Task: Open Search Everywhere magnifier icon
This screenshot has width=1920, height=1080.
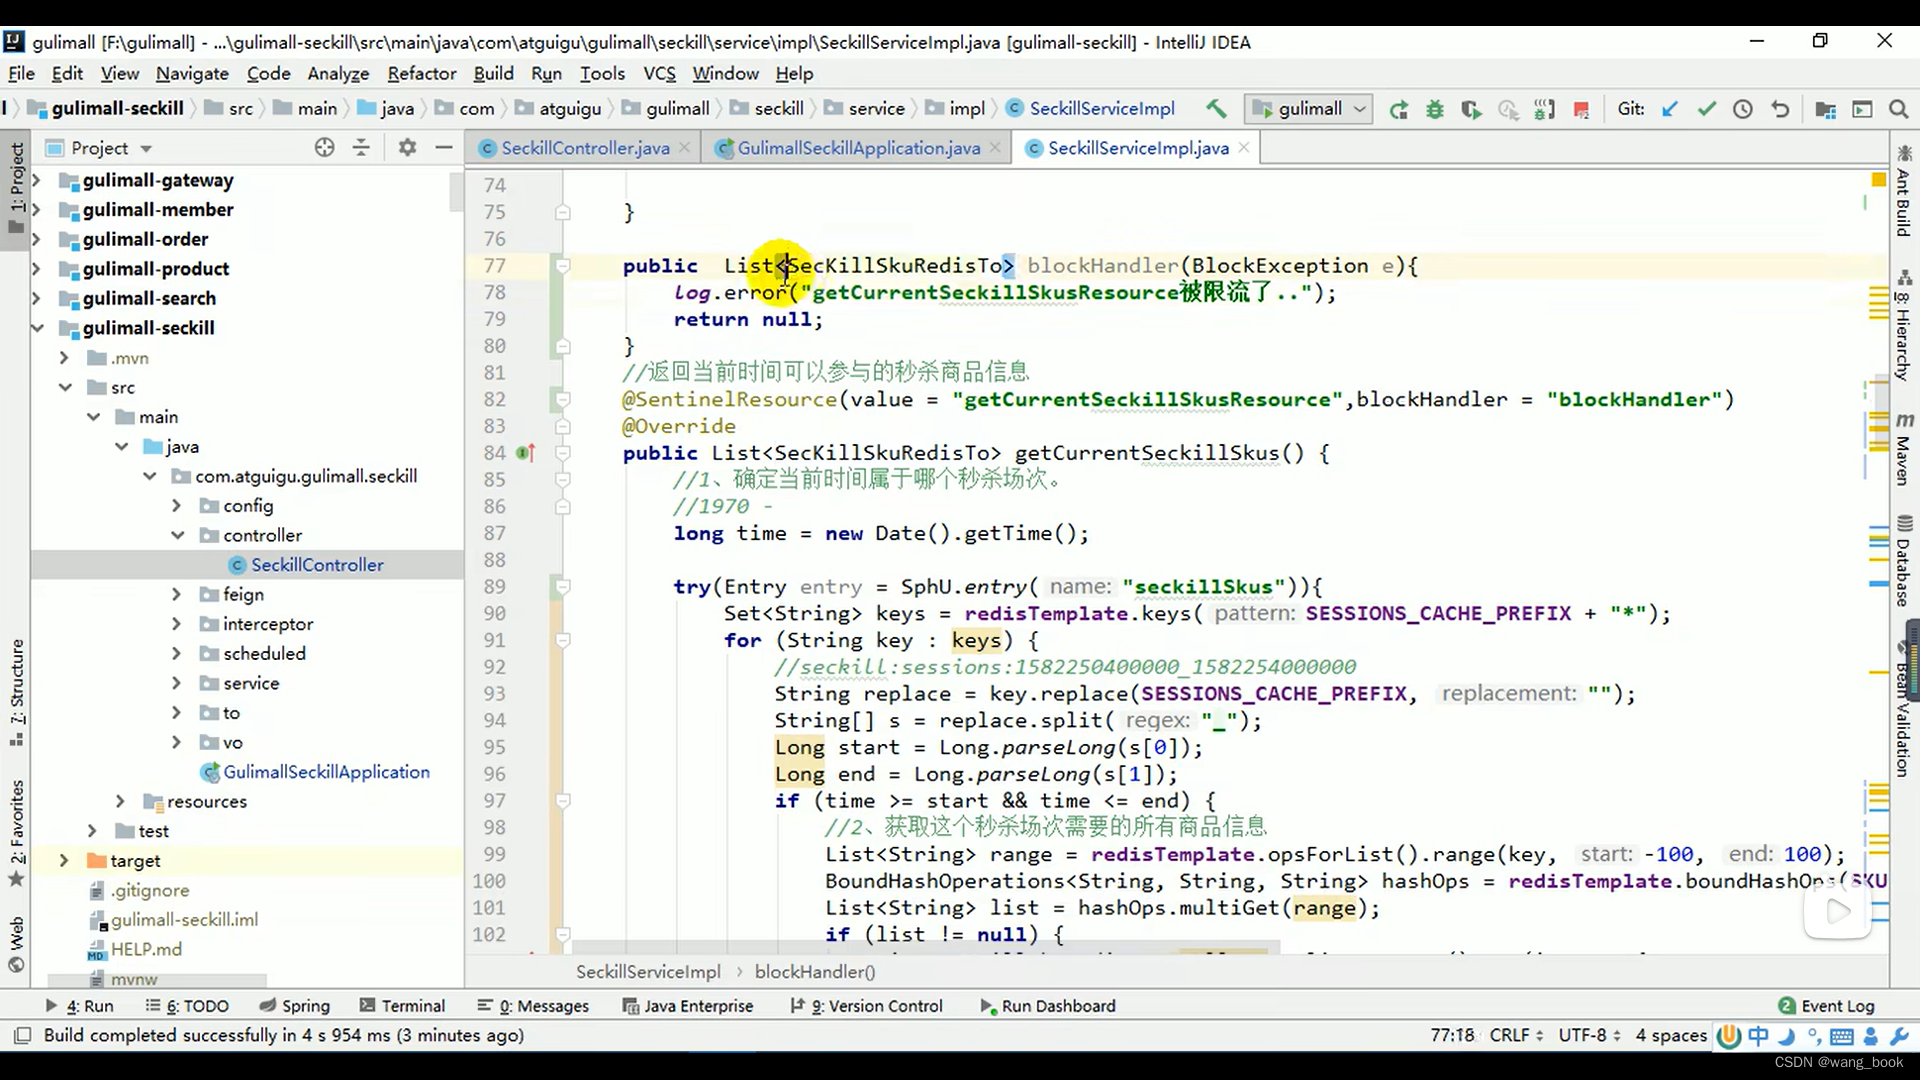Action: (x=1898, y=110)
